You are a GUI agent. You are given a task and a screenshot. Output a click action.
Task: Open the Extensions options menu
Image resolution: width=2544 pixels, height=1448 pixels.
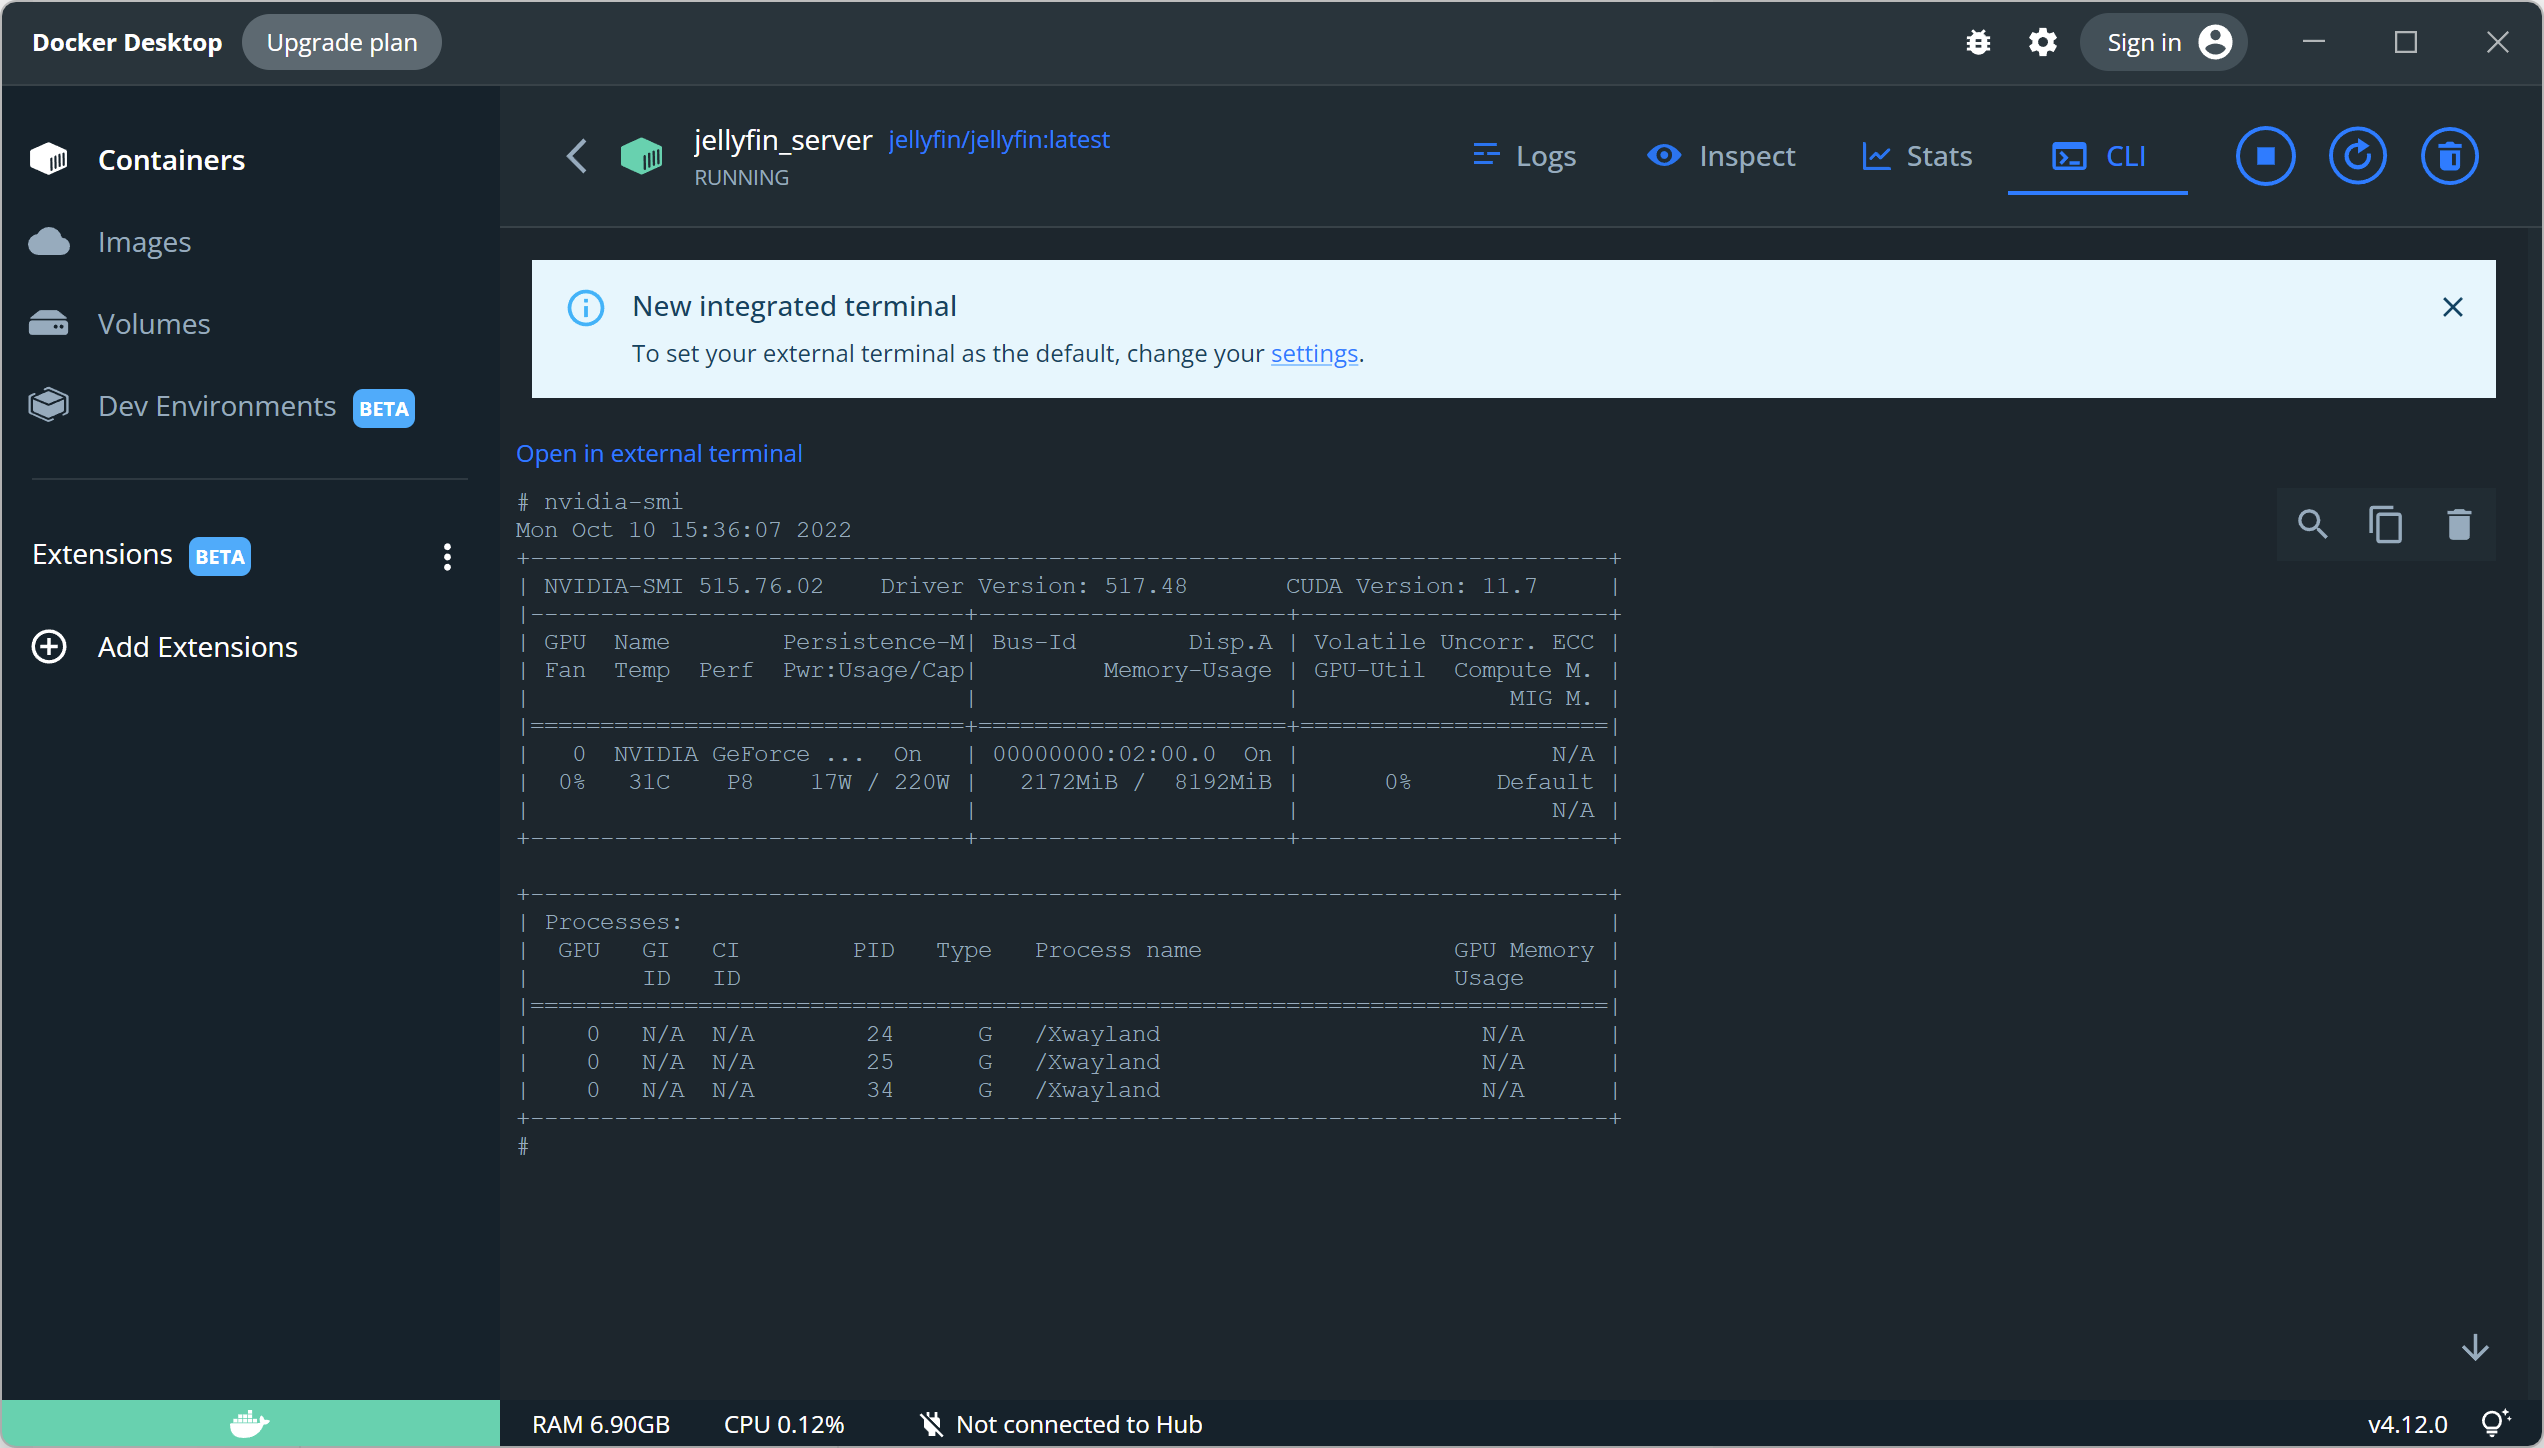point(447,556)
